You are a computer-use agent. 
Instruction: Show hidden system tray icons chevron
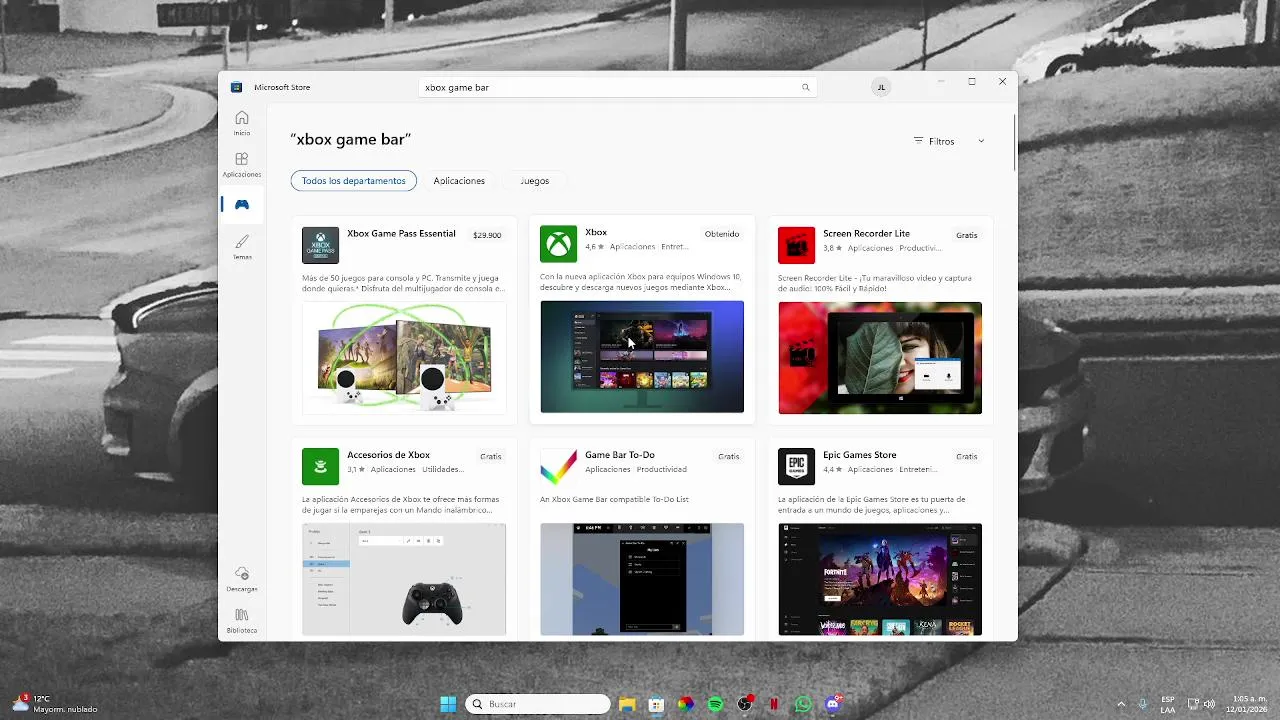click(1121, 704)
